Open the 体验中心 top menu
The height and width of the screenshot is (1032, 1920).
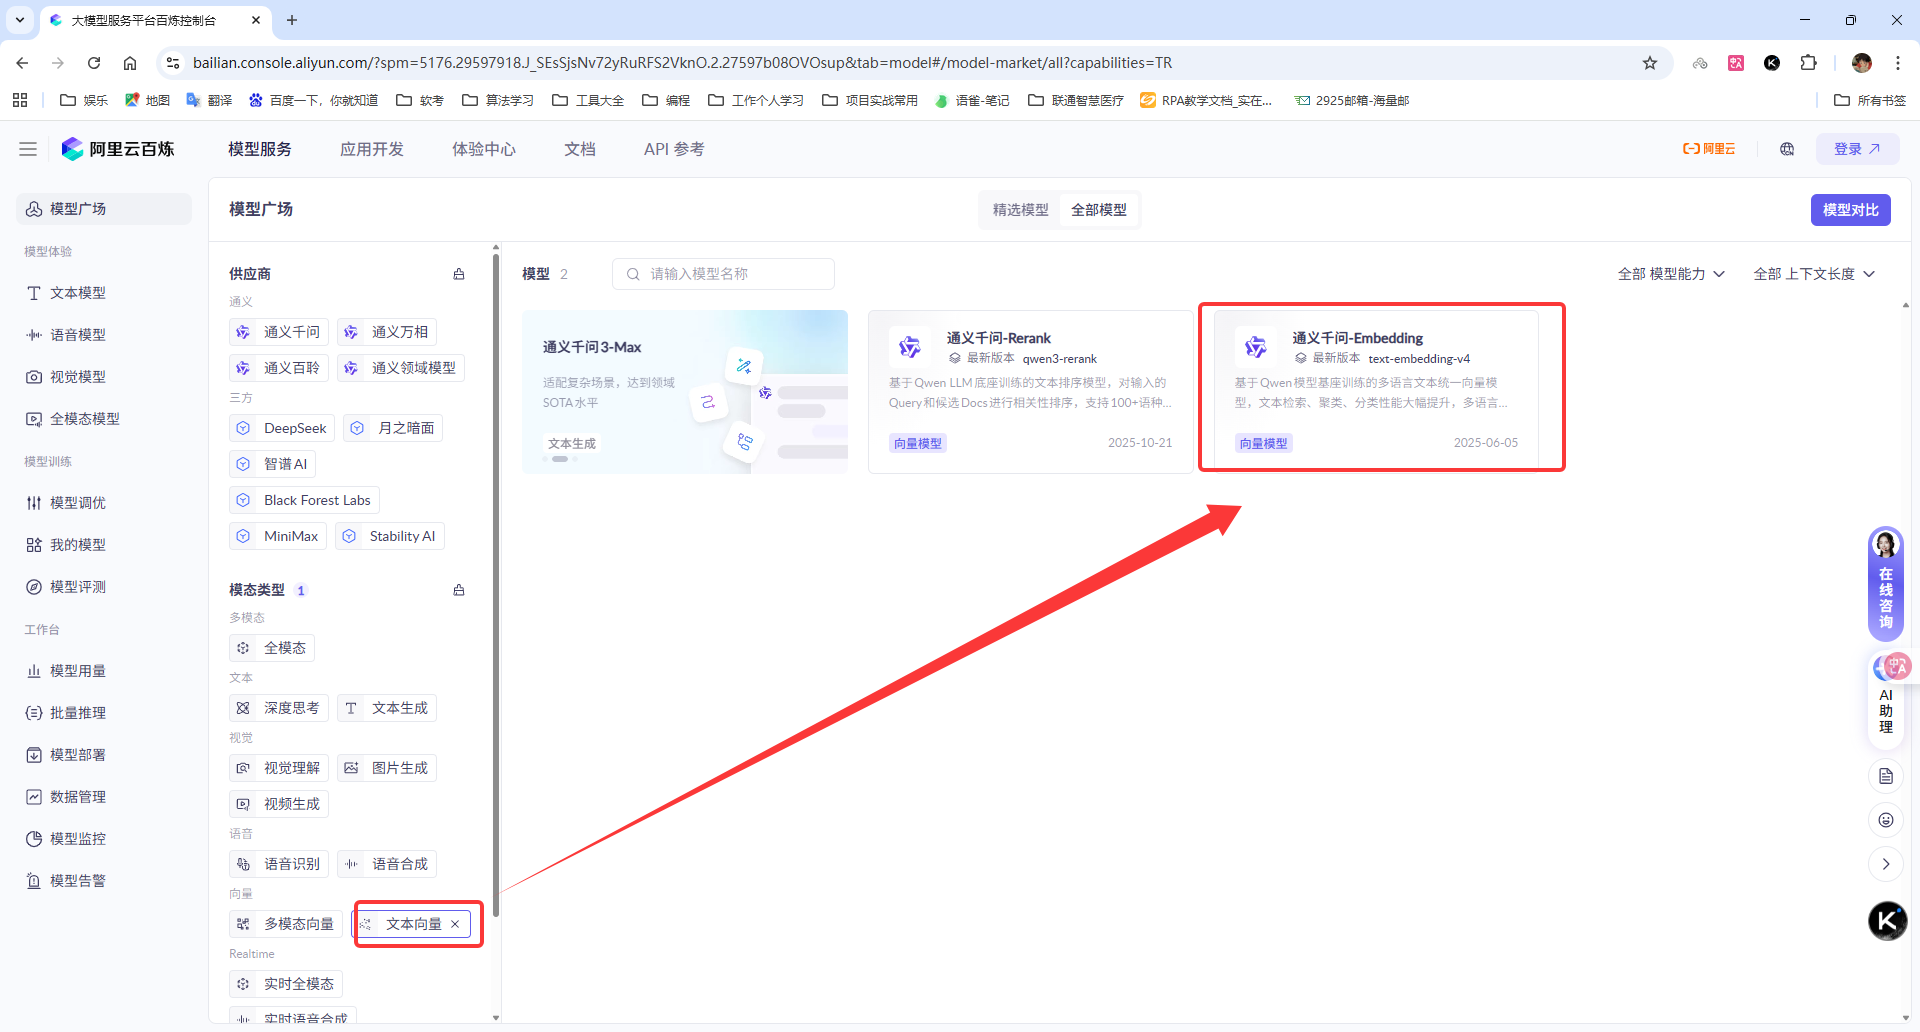pyautogui.click(x=484, y=149)
